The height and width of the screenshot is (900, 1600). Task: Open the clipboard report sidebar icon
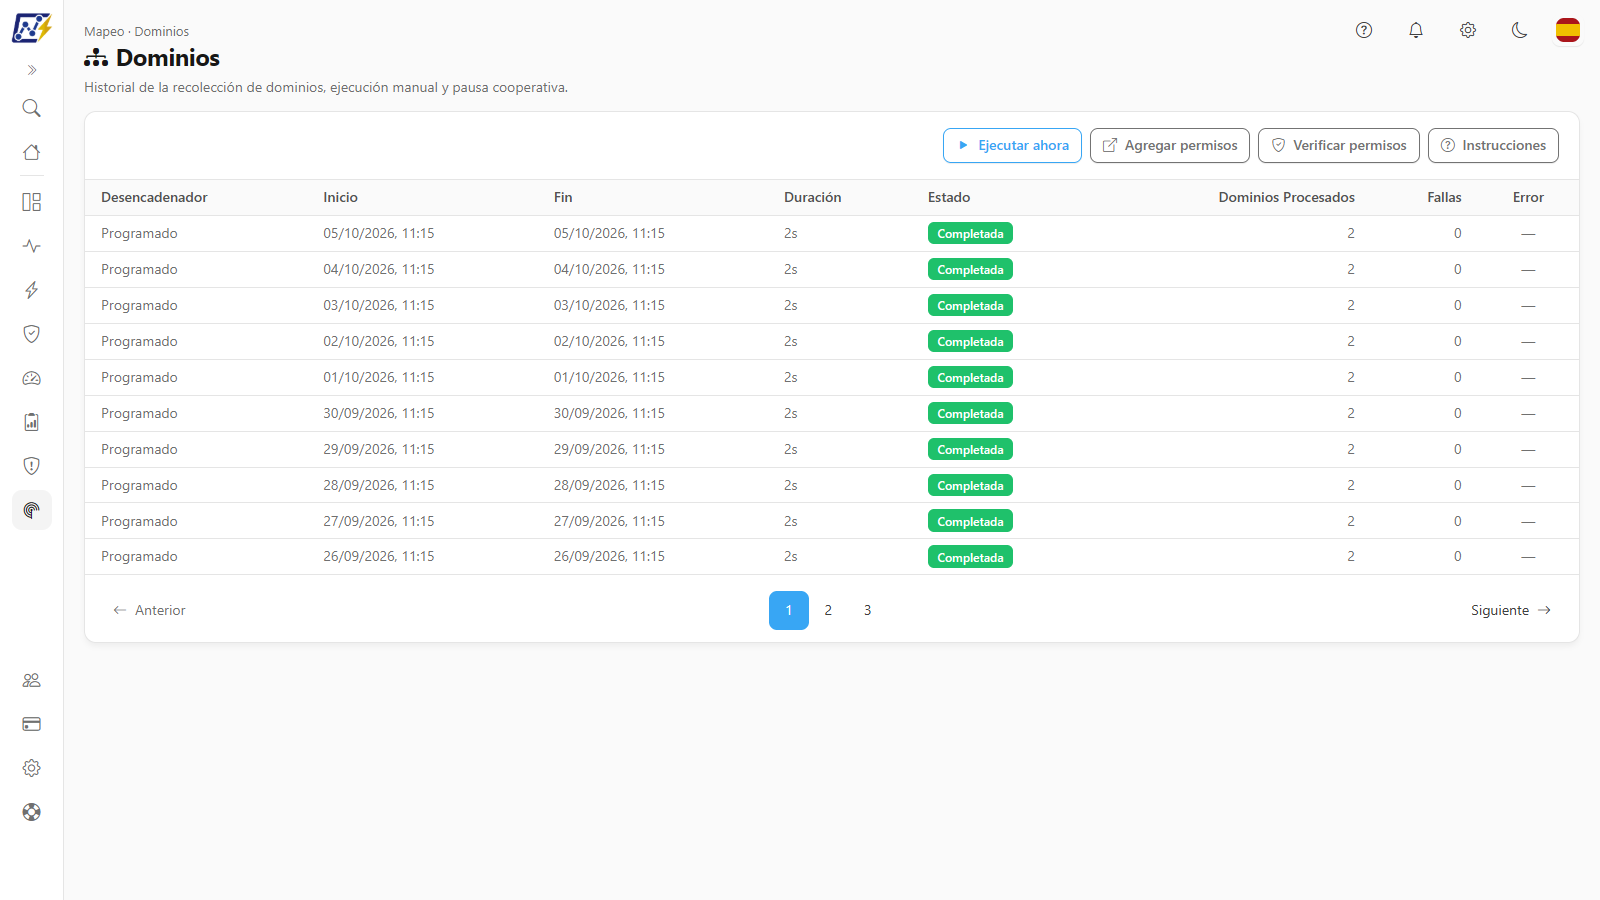tap(32, 422)
